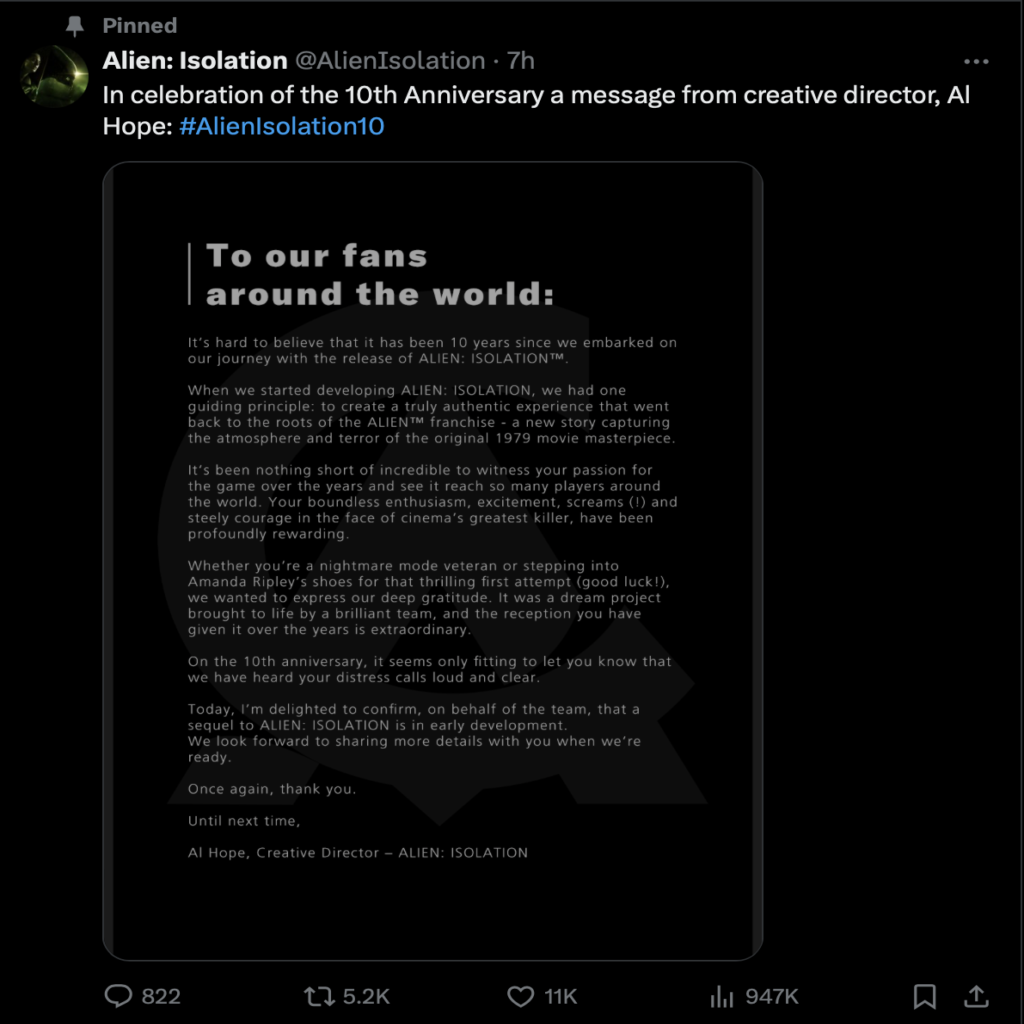Click the share upload arrow icon
This screenshot has width=1024, height=1024.
coord(976,996)
